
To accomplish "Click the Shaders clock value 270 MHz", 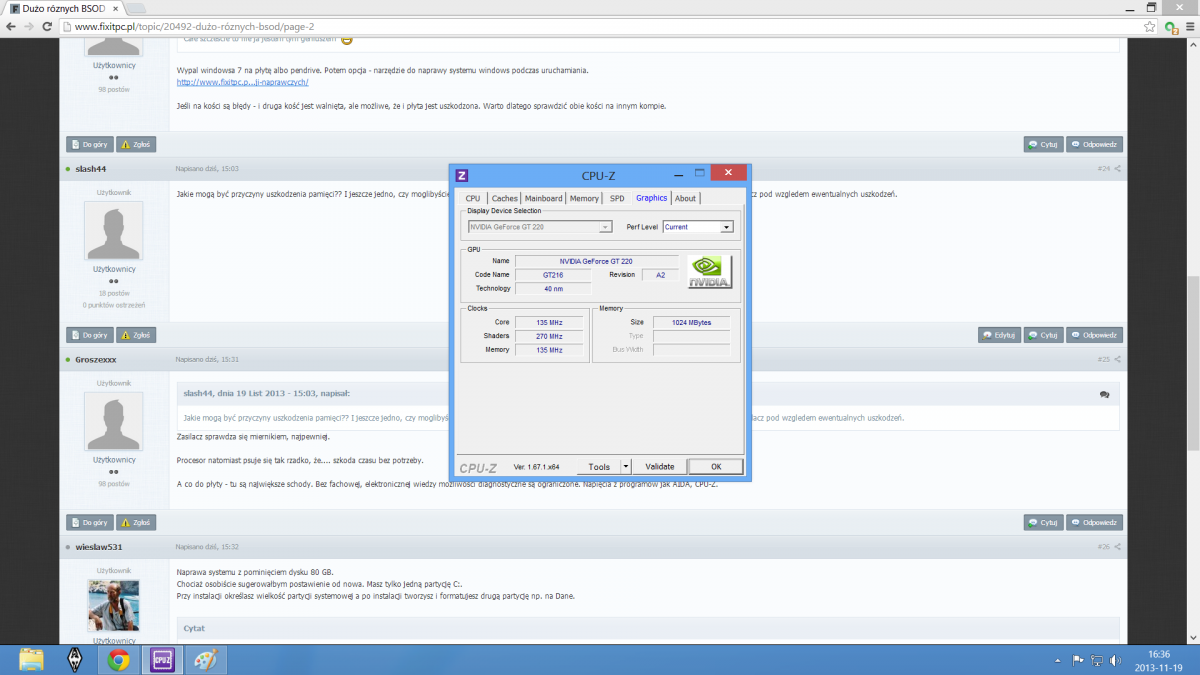I will pyautogui.click(x=550, y=336).
